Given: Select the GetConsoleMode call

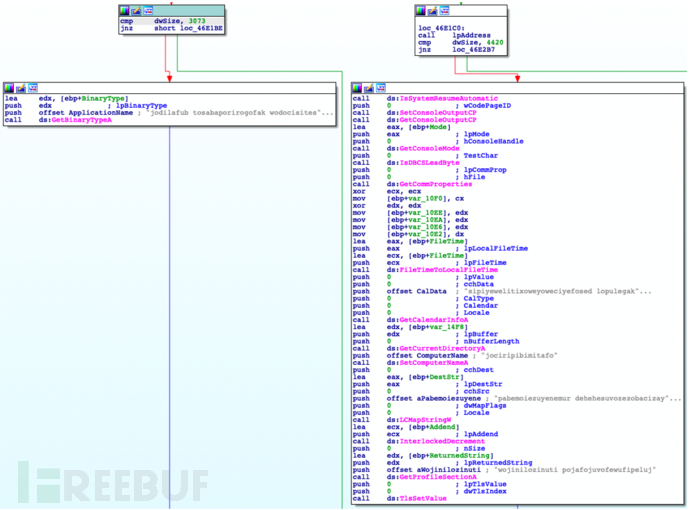Looking at the screenshot, I should coord(429,148).
